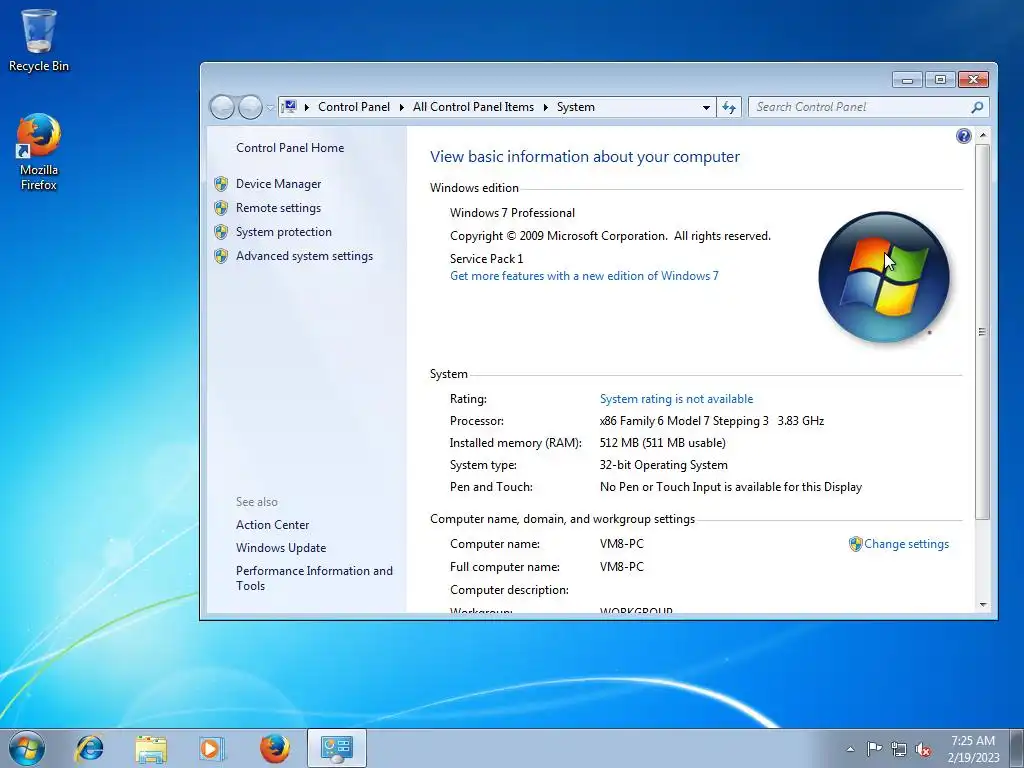
Task: Open the address bar history dropdown
Action: click(706, 108)
